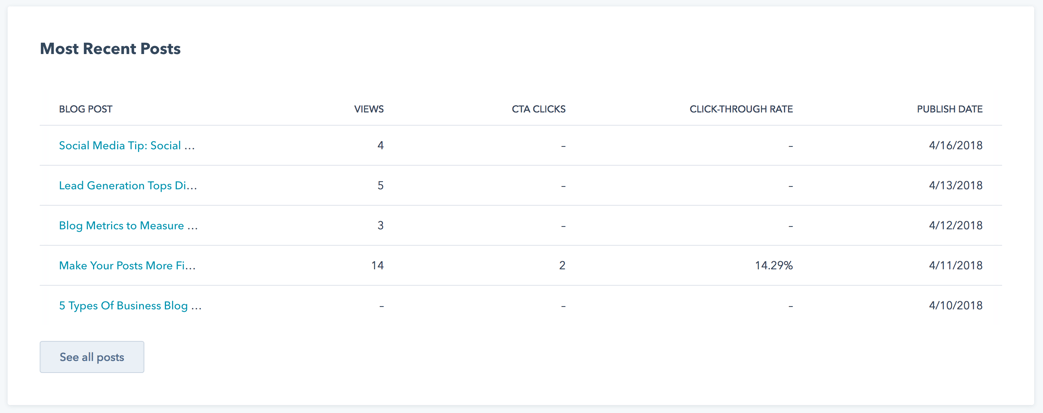
Task: Select the 4/13/2018 publish date cell
Action: [958, 186]
